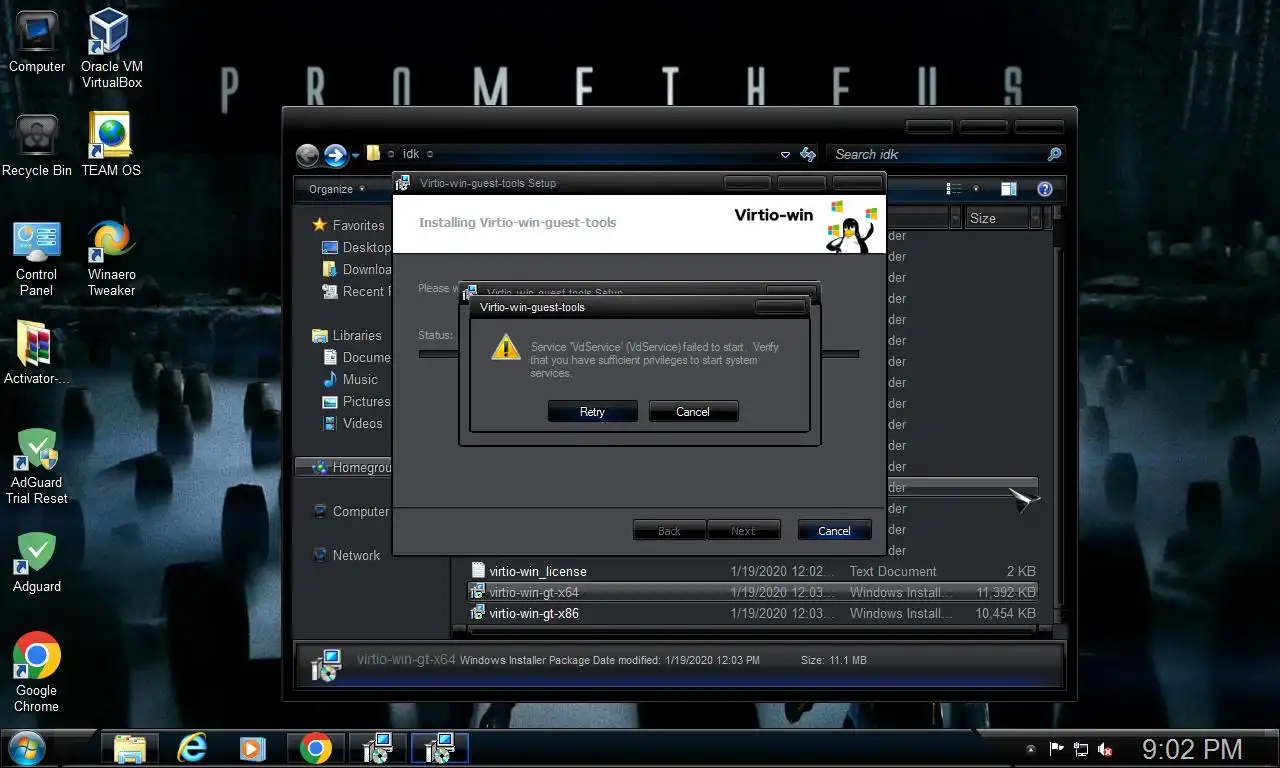
Task: Open the Computer desktop icon
Action: point(37,41)
